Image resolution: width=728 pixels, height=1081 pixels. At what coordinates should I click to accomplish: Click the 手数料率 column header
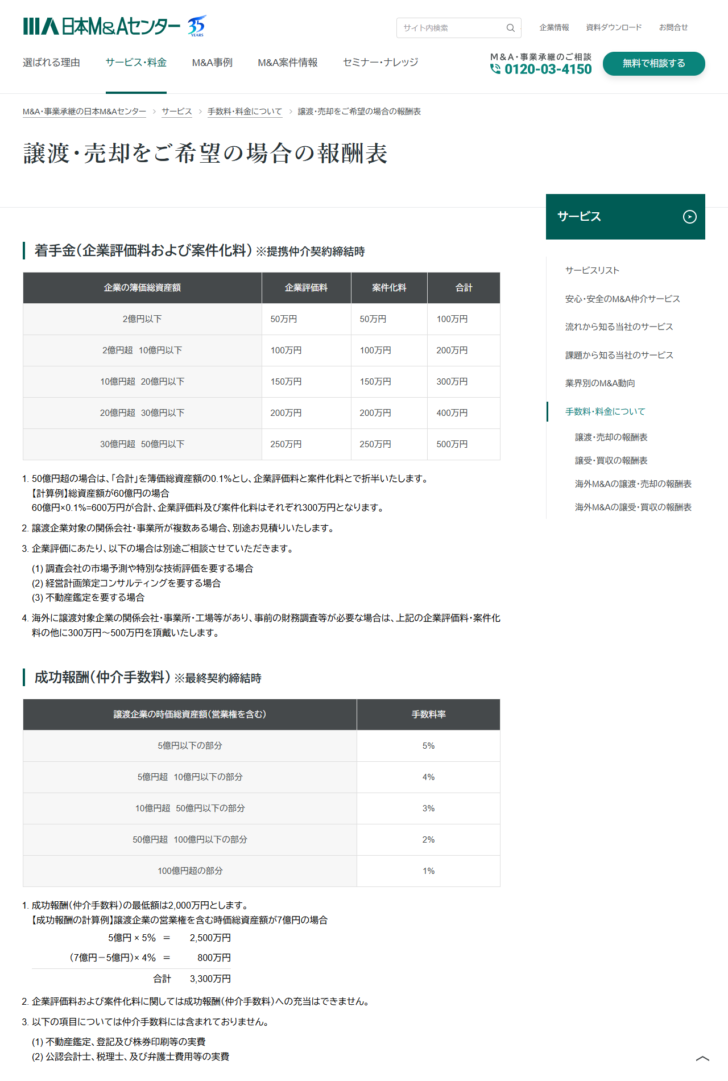[428, 714]
